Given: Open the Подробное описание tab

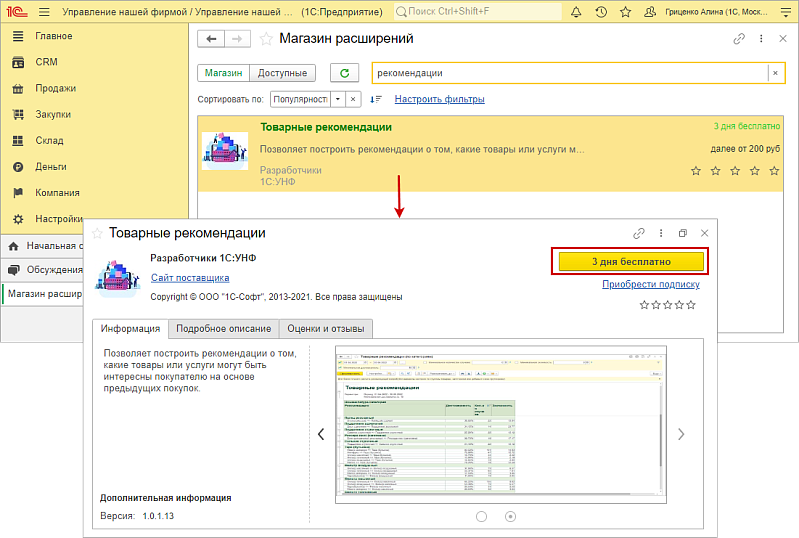Looking at the screenshot, I should point(223,328).
